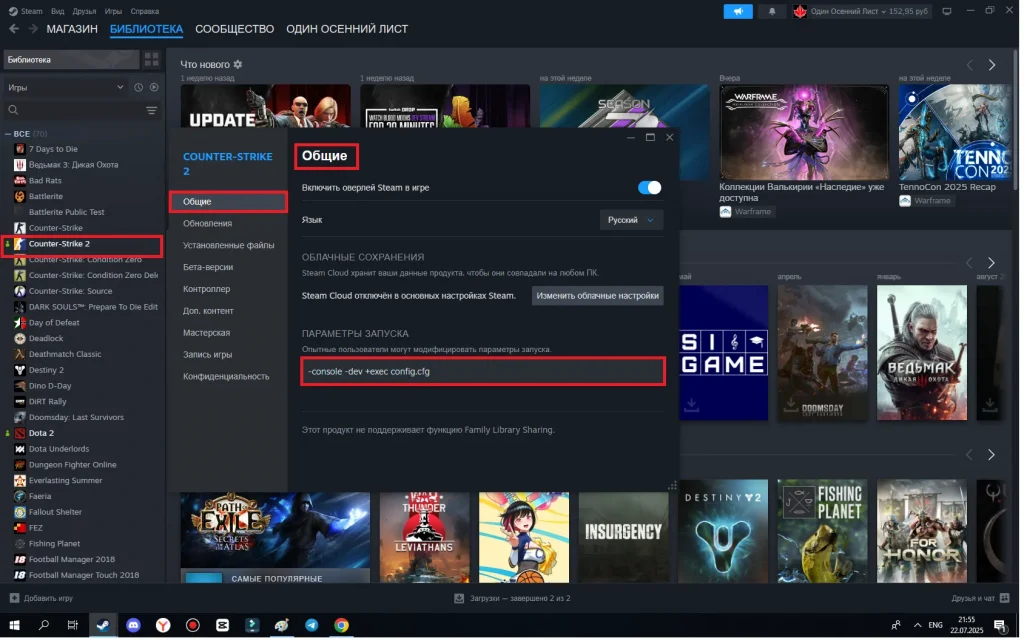Open the For Honor game cover
Screen dimensions: 1024x641
921,531
